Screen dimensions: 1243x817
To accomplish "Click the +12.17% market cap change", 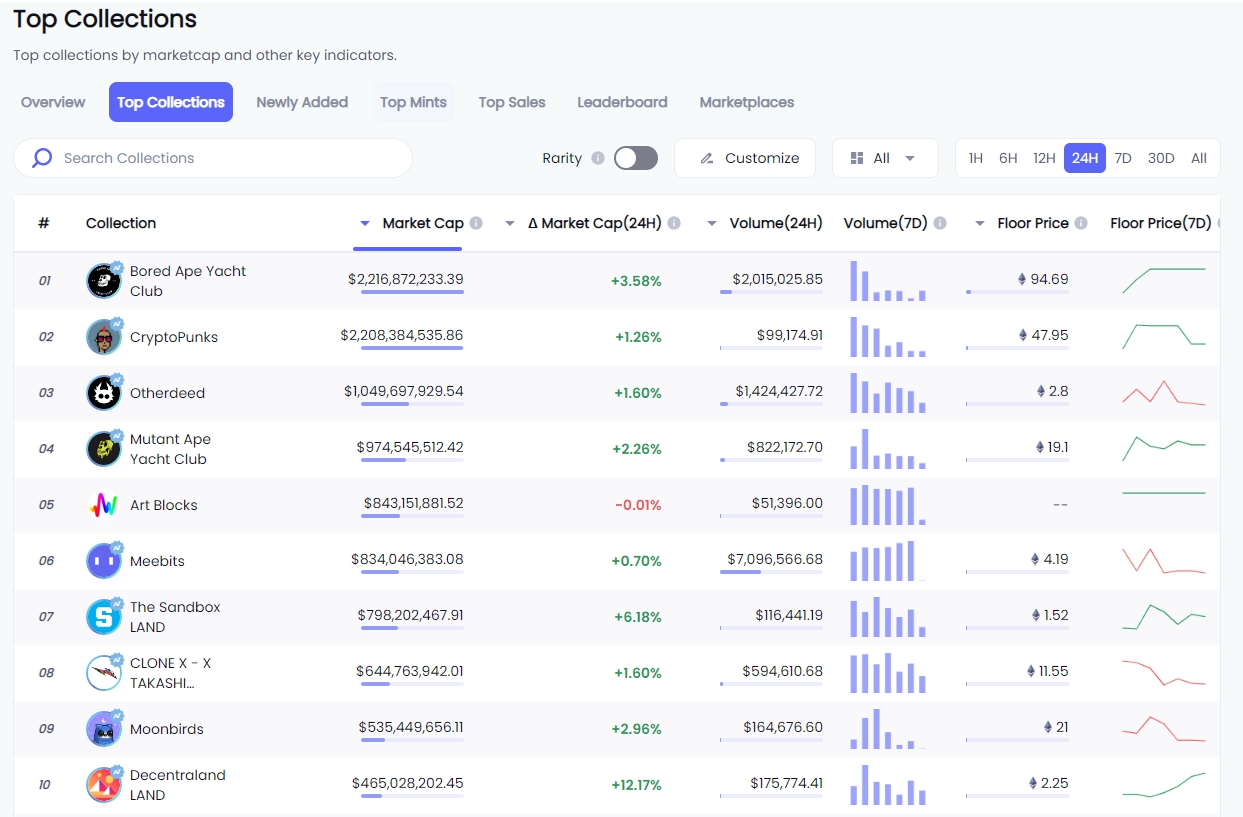I will pos(636,785).
